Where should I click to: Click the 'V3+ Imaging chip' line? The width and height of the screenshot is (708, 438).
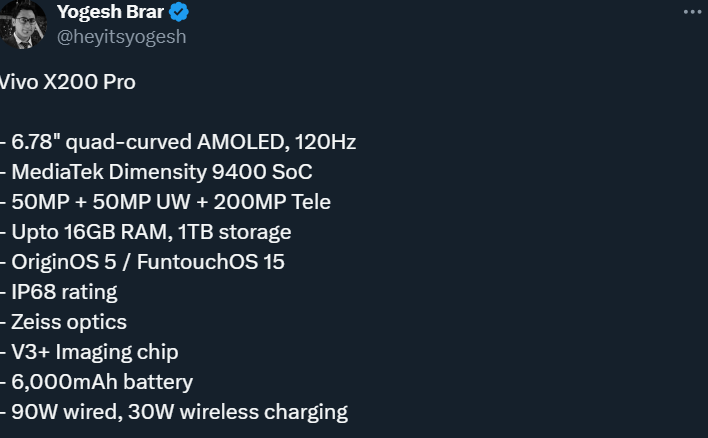click(95, 352)
